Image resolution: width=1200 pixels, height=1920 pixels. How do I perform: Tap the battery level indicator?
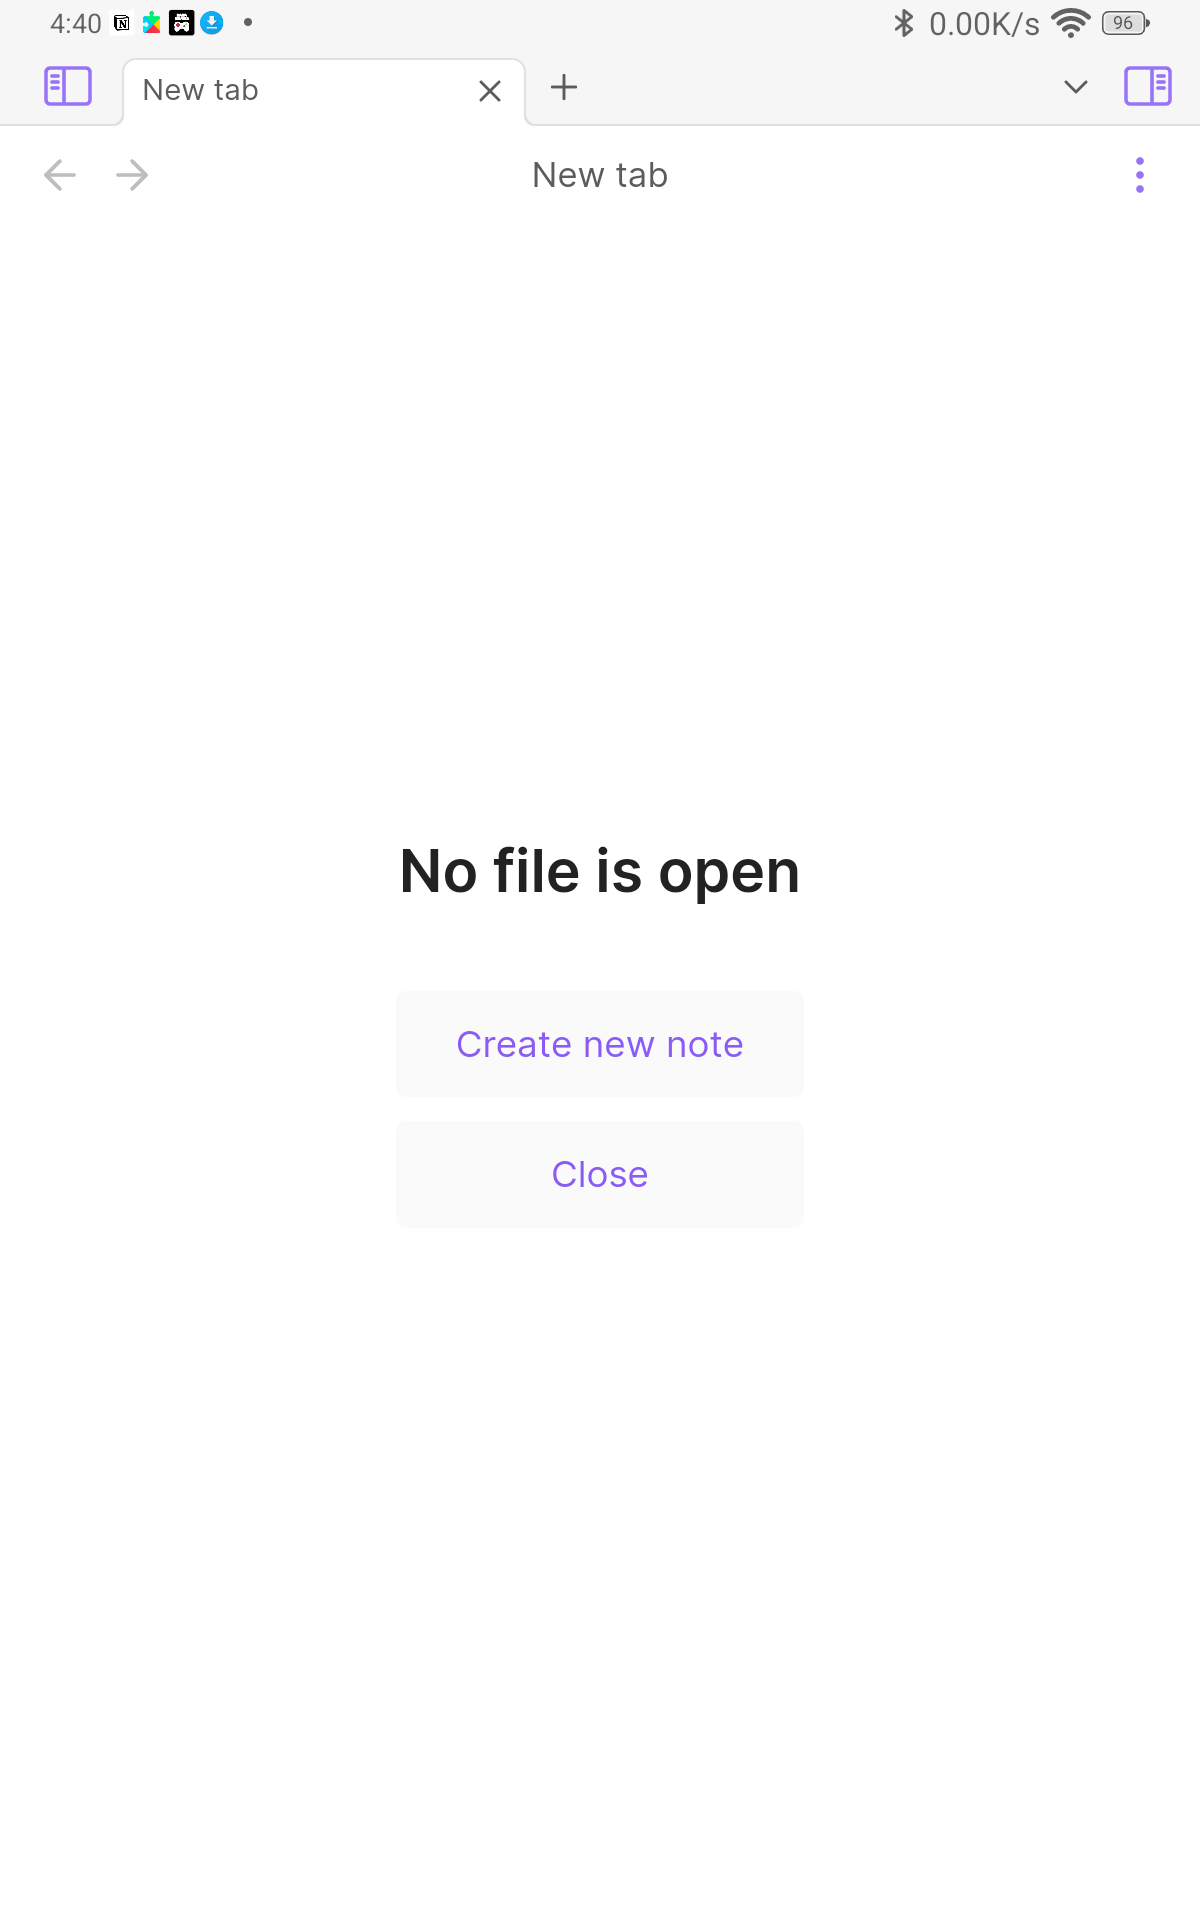pyautogui.click(x=1125, y=23)
